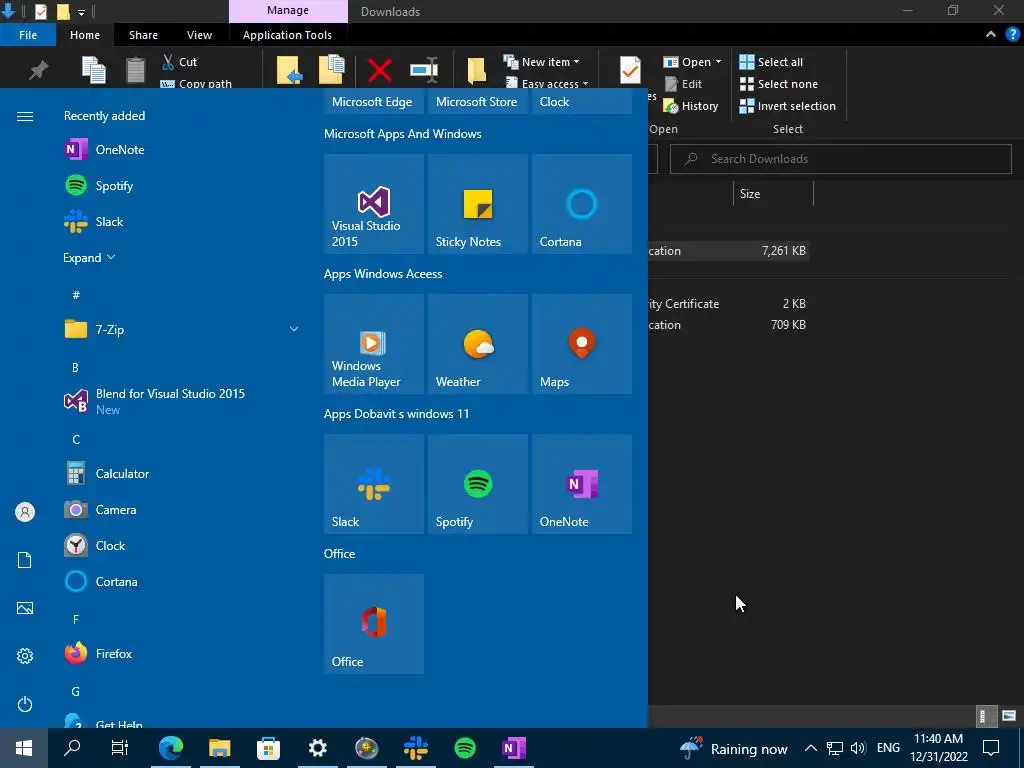
Task: Open Calculator from the app list
Action: [182, 473]
